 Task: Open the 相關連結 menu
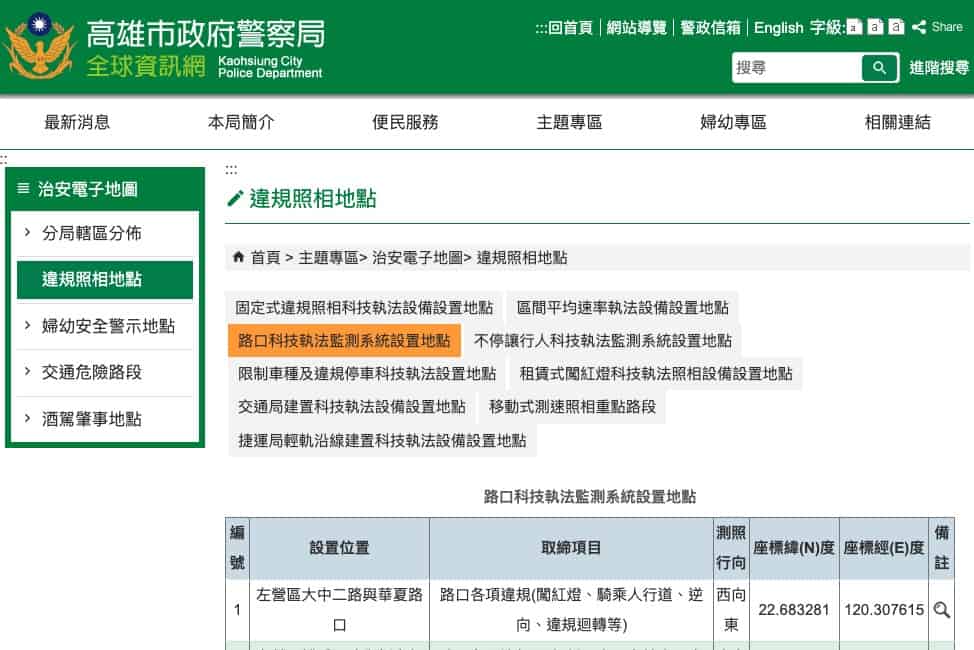pos(898,122)
